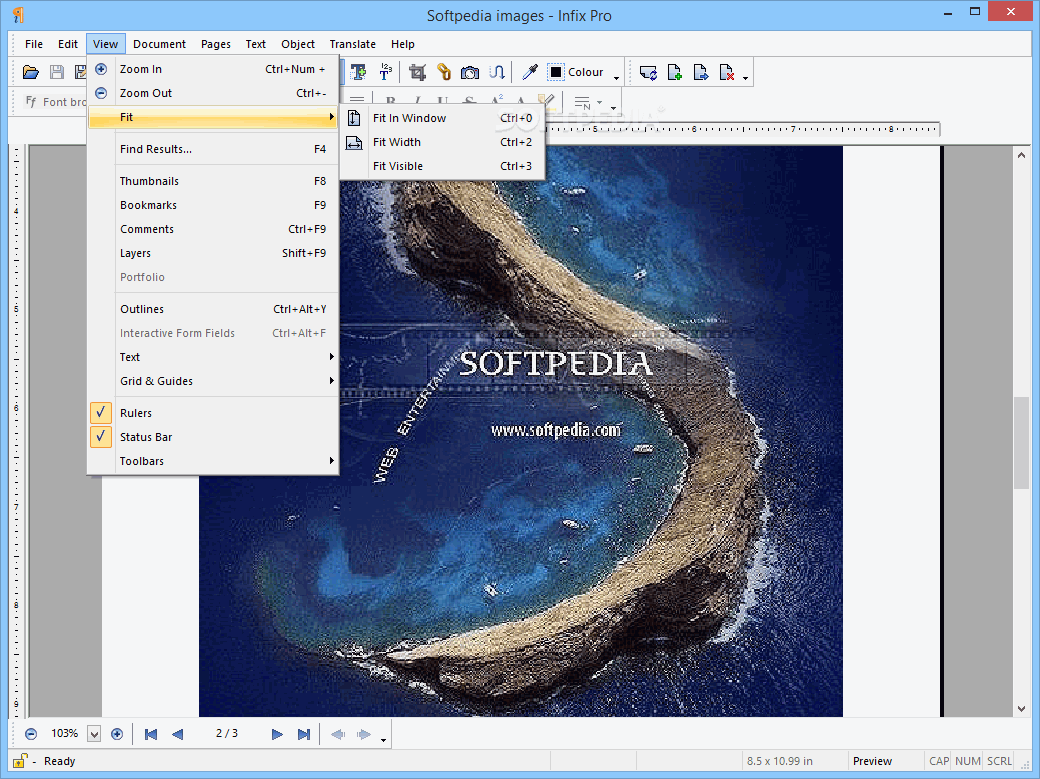Choose Outlines view option
1040x779 pixels.
(x=214, y=309)
